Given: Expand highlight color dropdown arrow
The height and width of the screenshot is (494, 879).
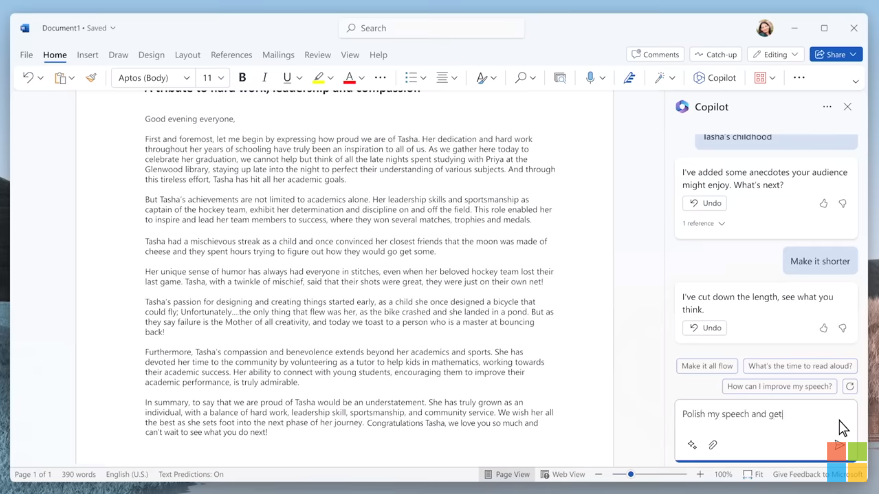Looking at the screenshot, I should [331, 78].
